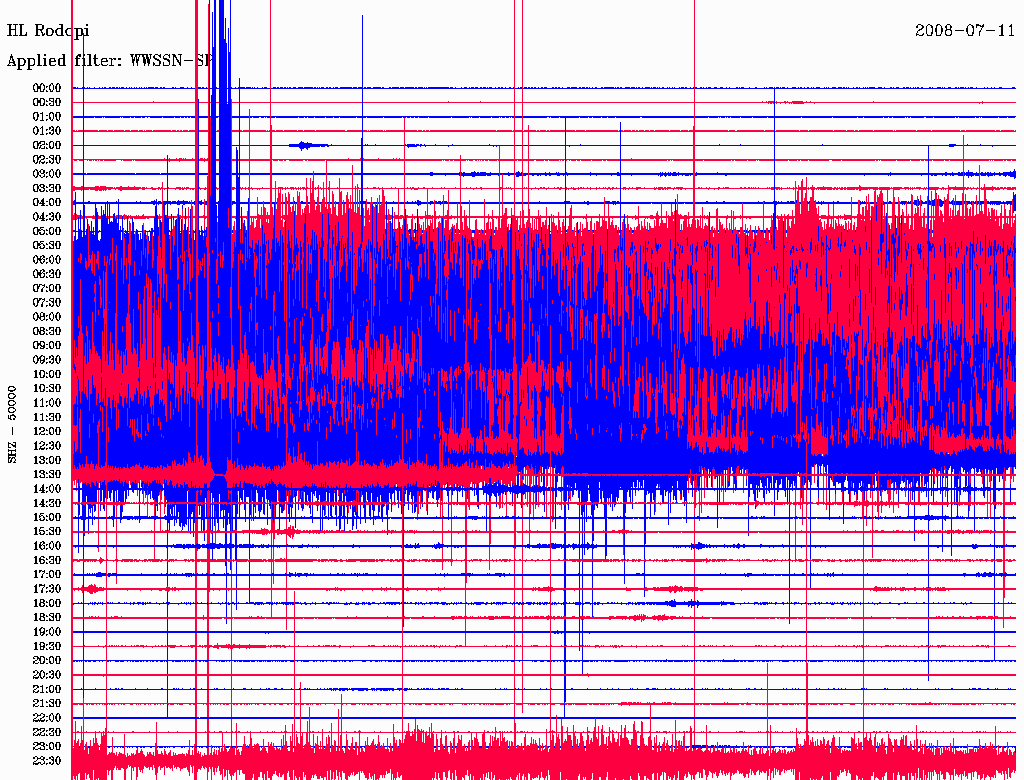Click the 06:00 time label

click(47, 259)
